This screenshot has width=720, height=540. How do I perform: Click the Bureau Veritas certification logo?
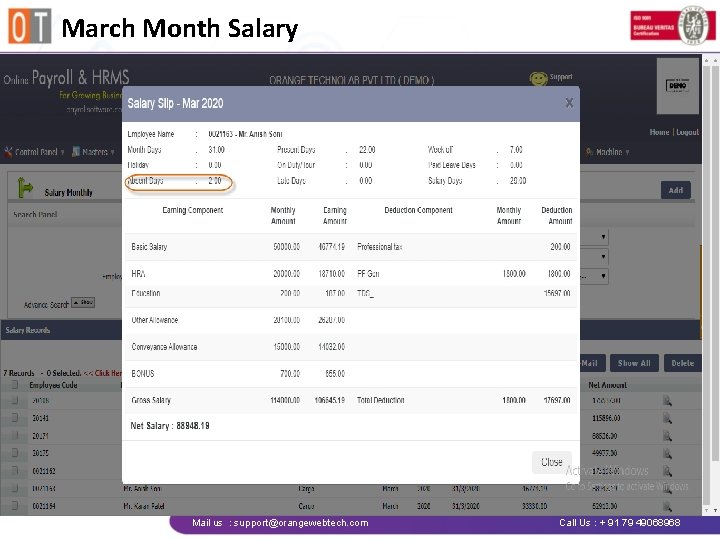[673, 26]
